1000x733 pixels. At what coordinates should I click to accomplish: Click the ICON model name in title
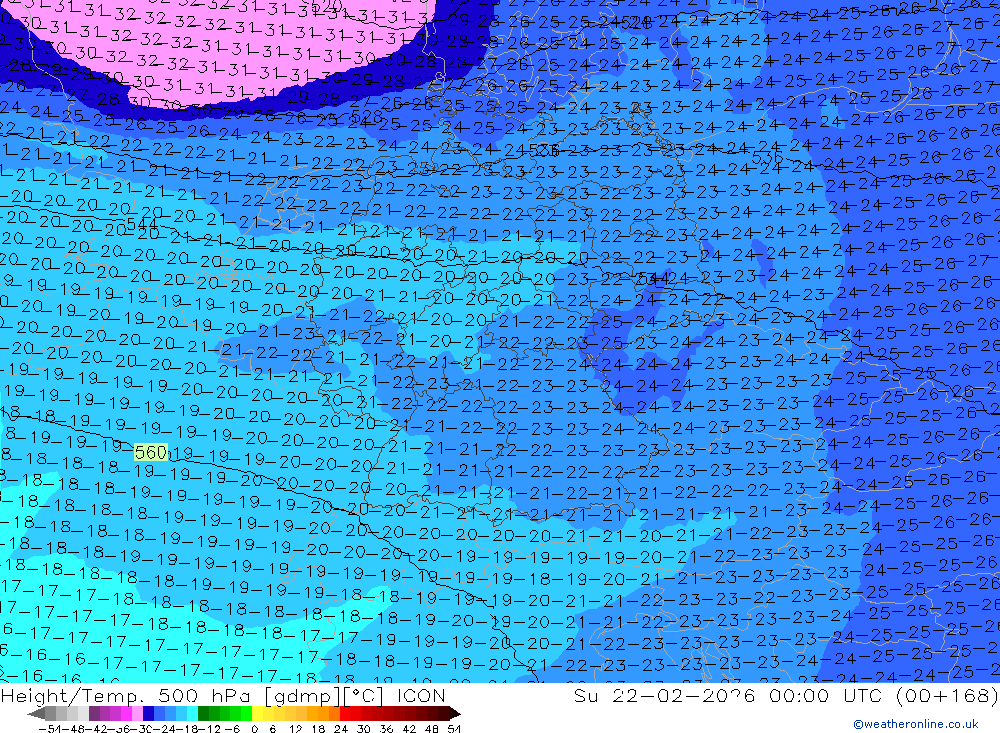421,695
